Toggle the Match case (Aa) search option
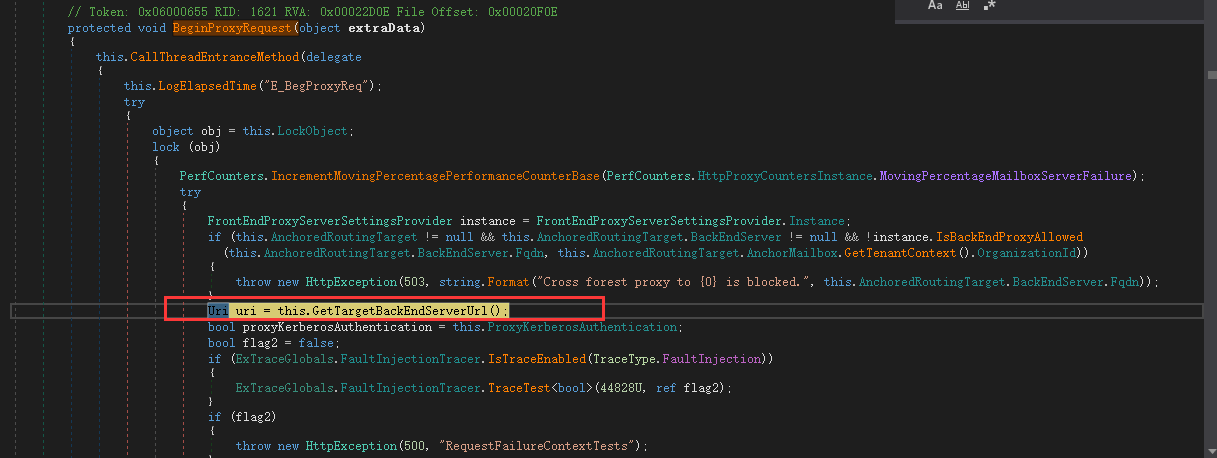 (935, 6)
